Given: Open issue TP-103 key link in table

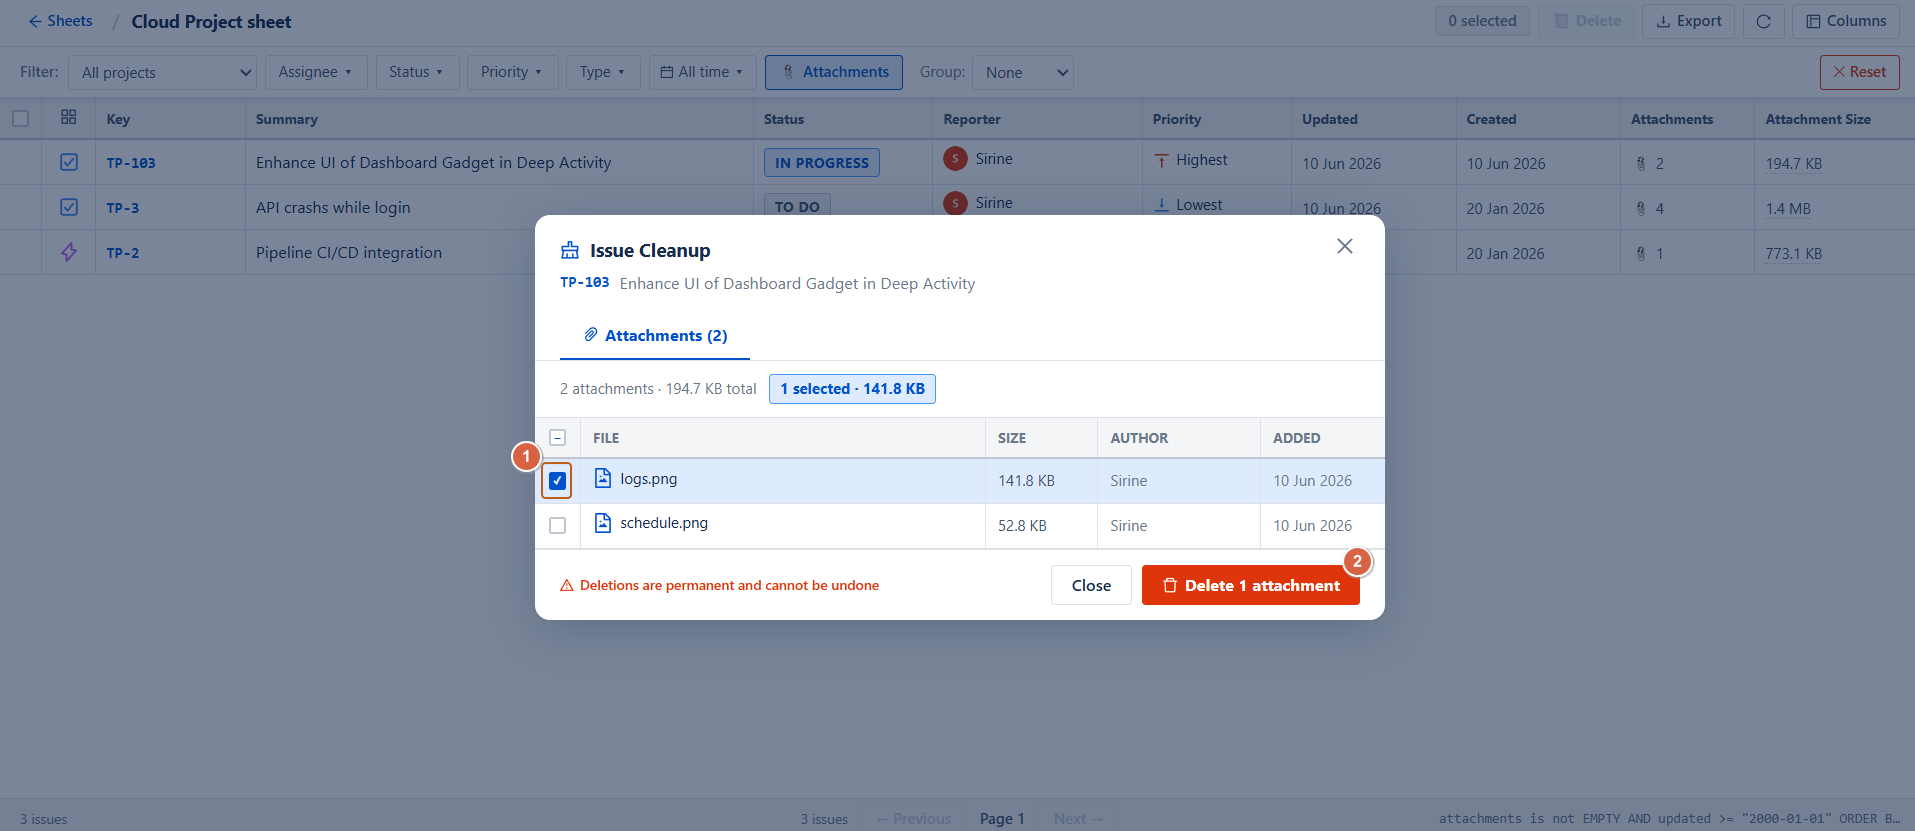Looking at the screenshot, I should (131, 163).
